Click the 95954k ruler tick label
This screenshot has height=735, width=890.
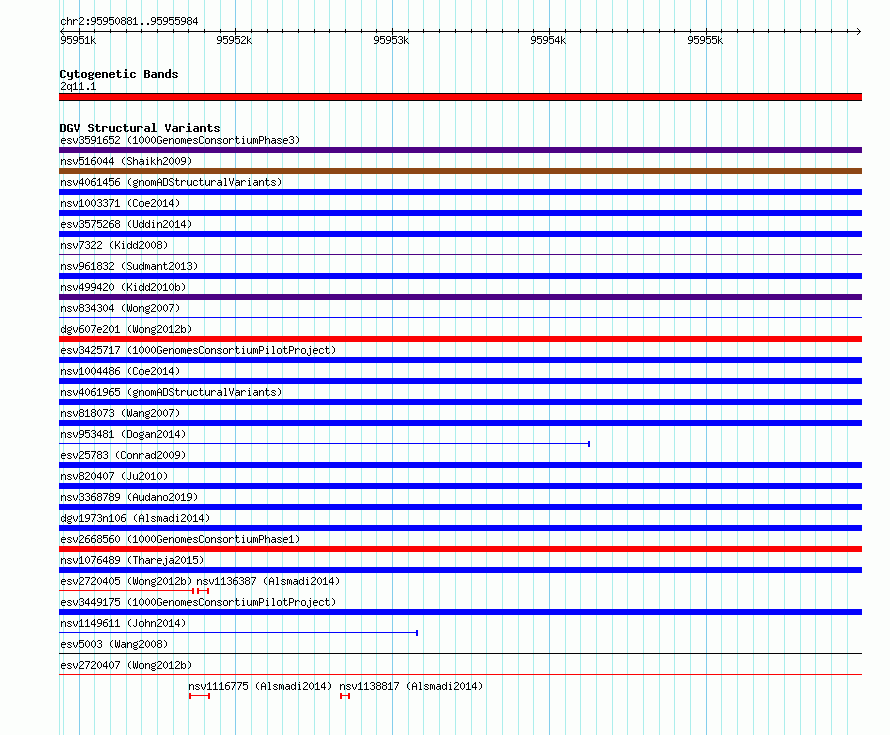(548, 40)
